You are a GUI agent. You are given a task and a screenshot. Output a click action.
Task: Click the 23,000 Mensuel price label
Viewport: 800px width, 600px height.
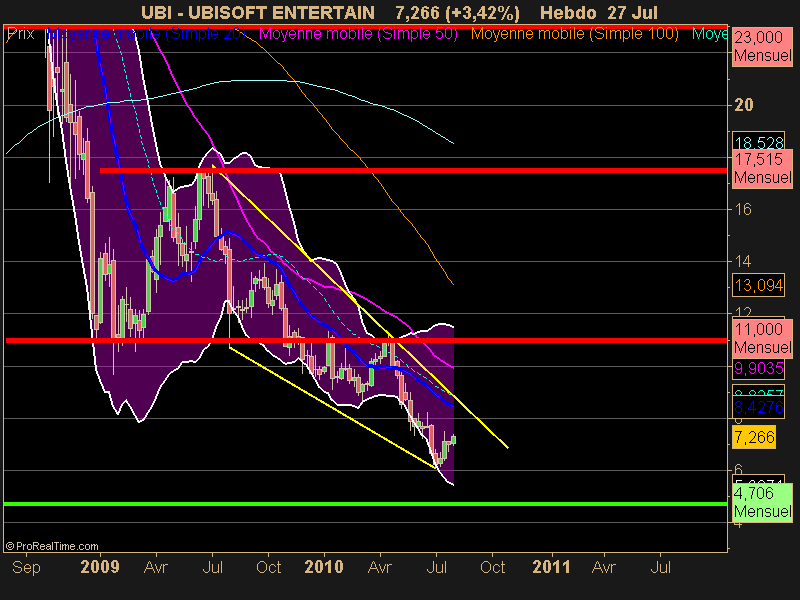pos(762,46)
